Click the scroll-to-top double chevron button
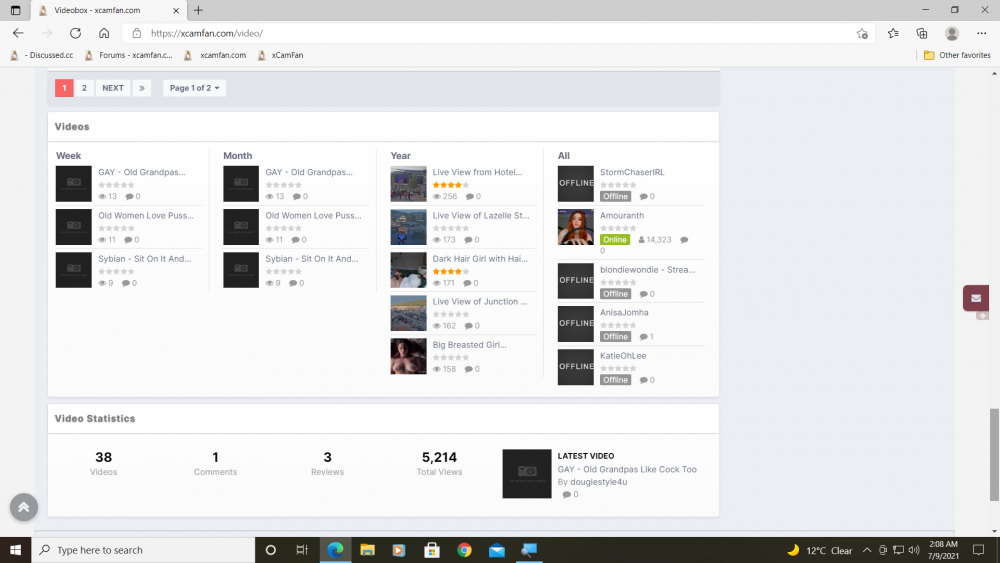This screenshot has height=563, width=1000. click(x=24, y=507)
